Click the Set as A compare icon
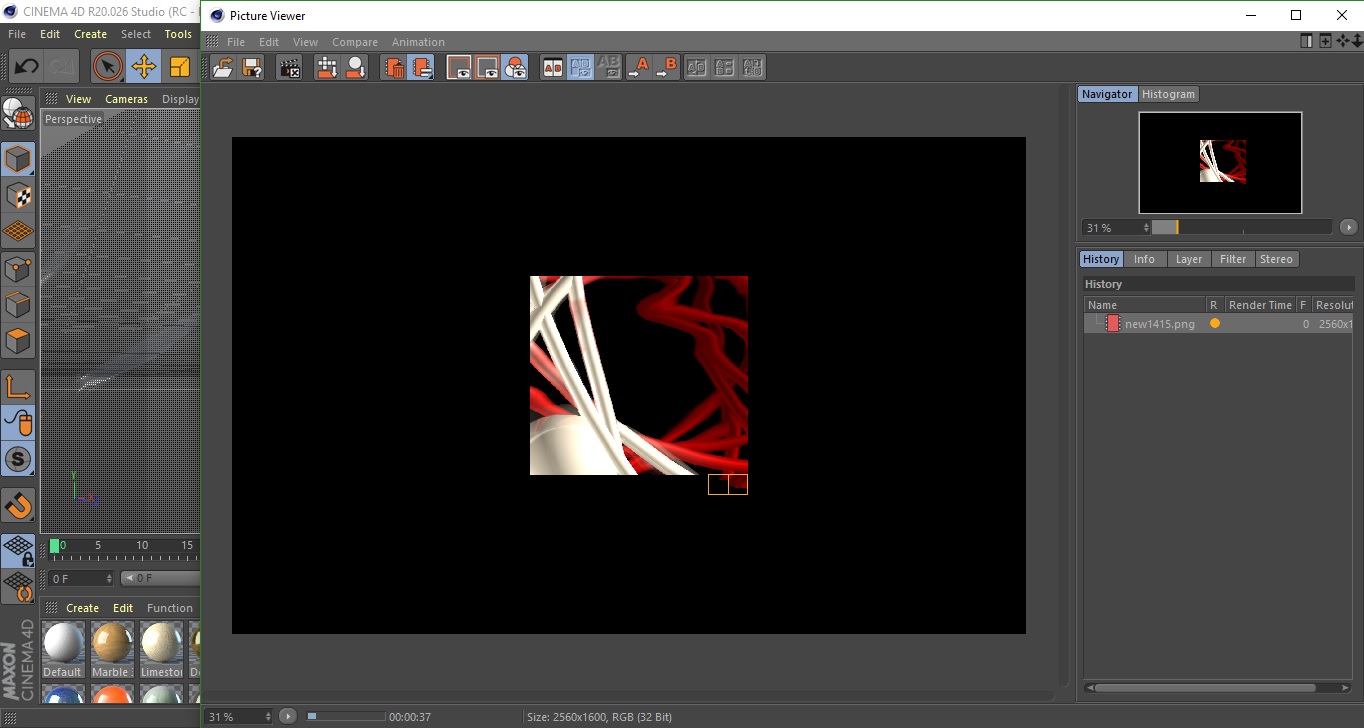 (638, 68)
